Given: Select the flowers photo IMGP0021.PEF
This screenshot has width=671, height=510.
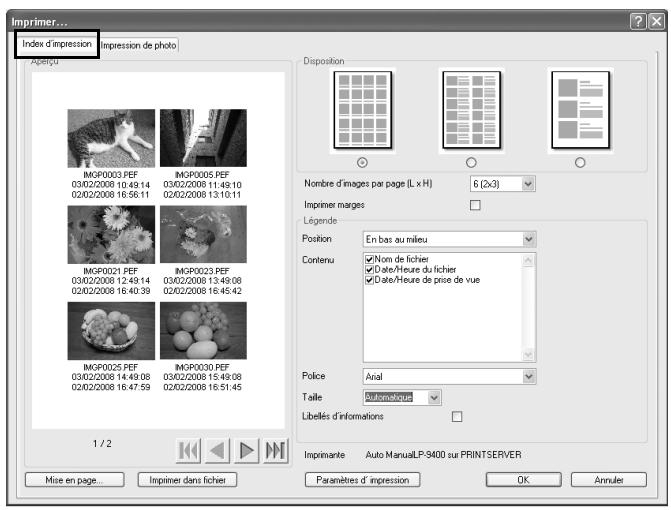Looking at the screenshot, I should (x=111, y=234).
